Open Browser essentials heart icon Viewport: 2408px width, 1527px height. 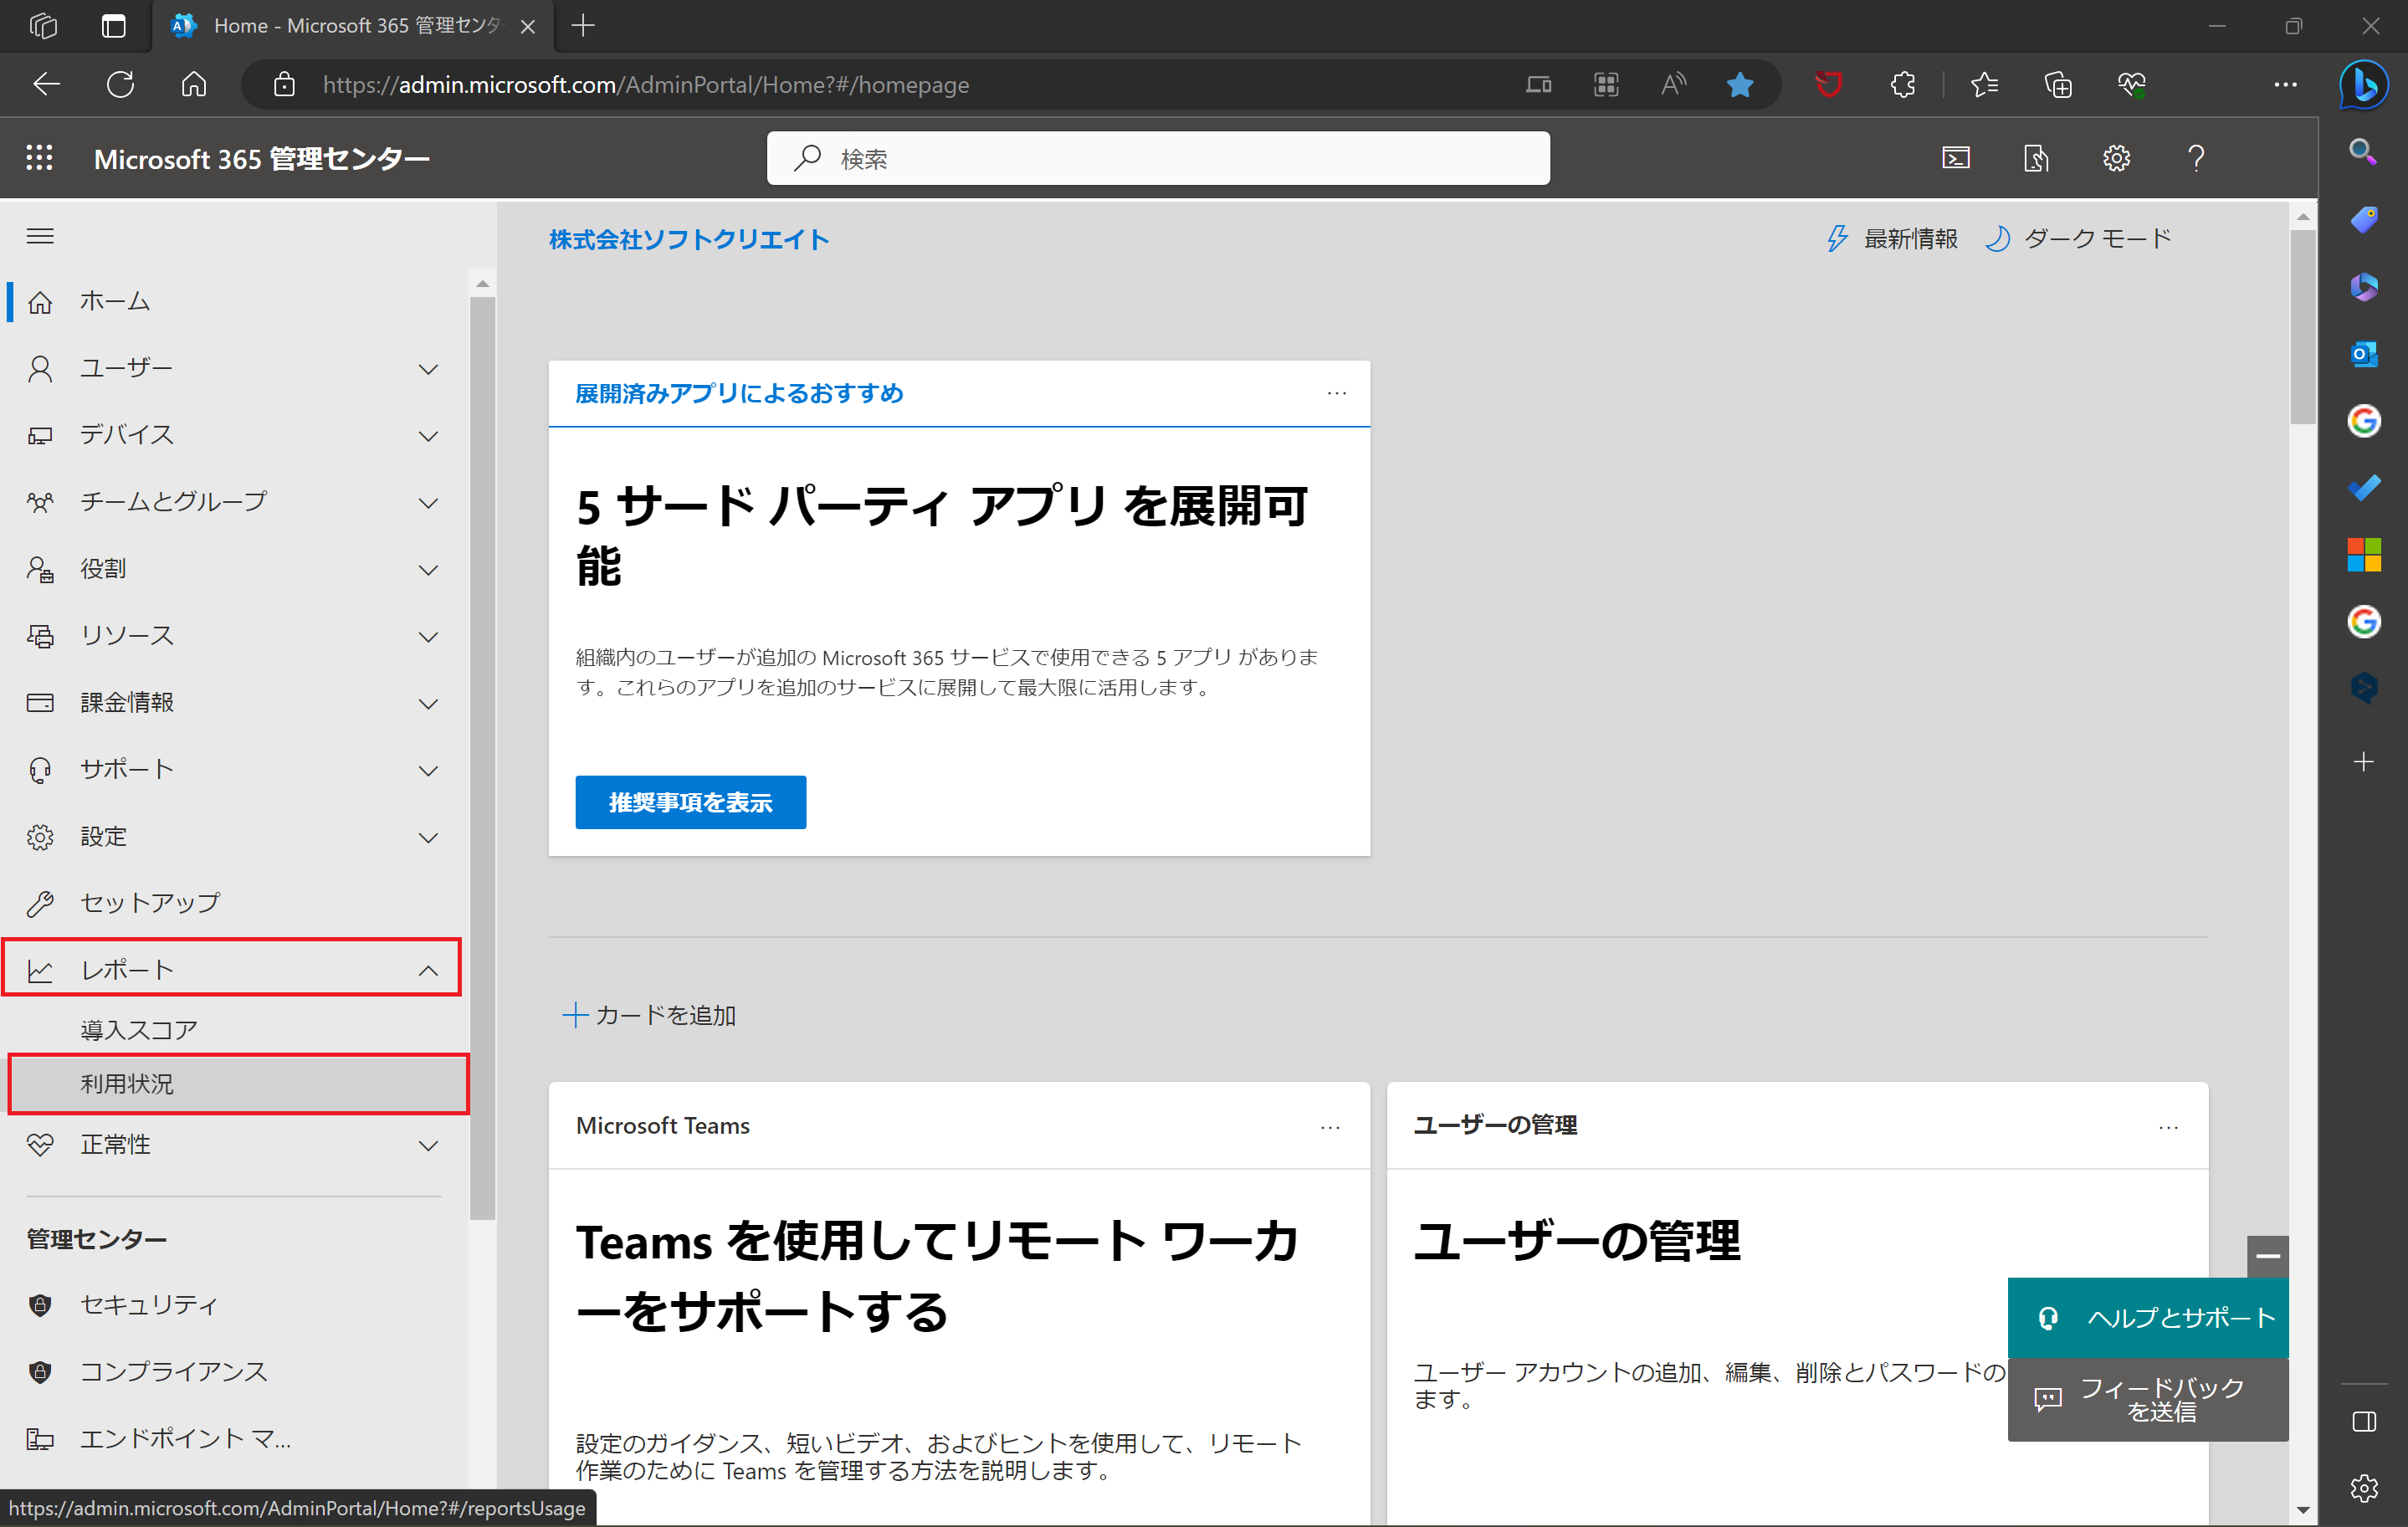pos(2131,84)
